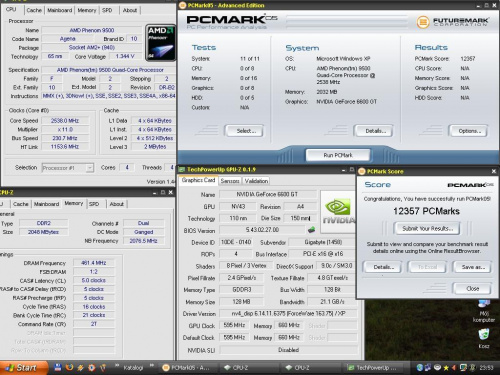Switch to the Sensors tab in GPU-Z

(x=230, y=181)
